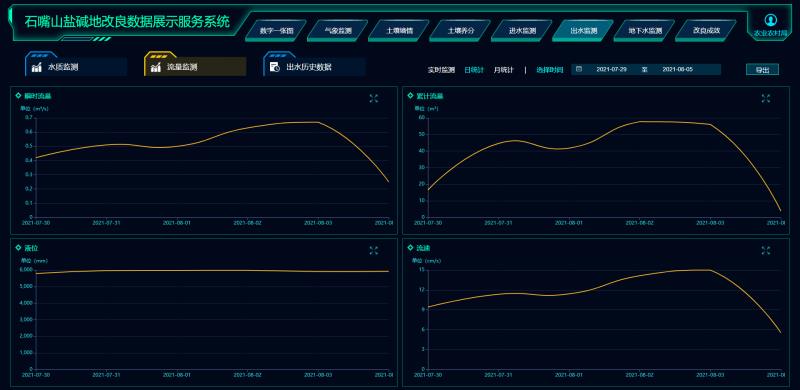The width and height of the screenshot is (800, 390).
Task: Select the 月统计 view mode
Action: [x=504, y=70]
